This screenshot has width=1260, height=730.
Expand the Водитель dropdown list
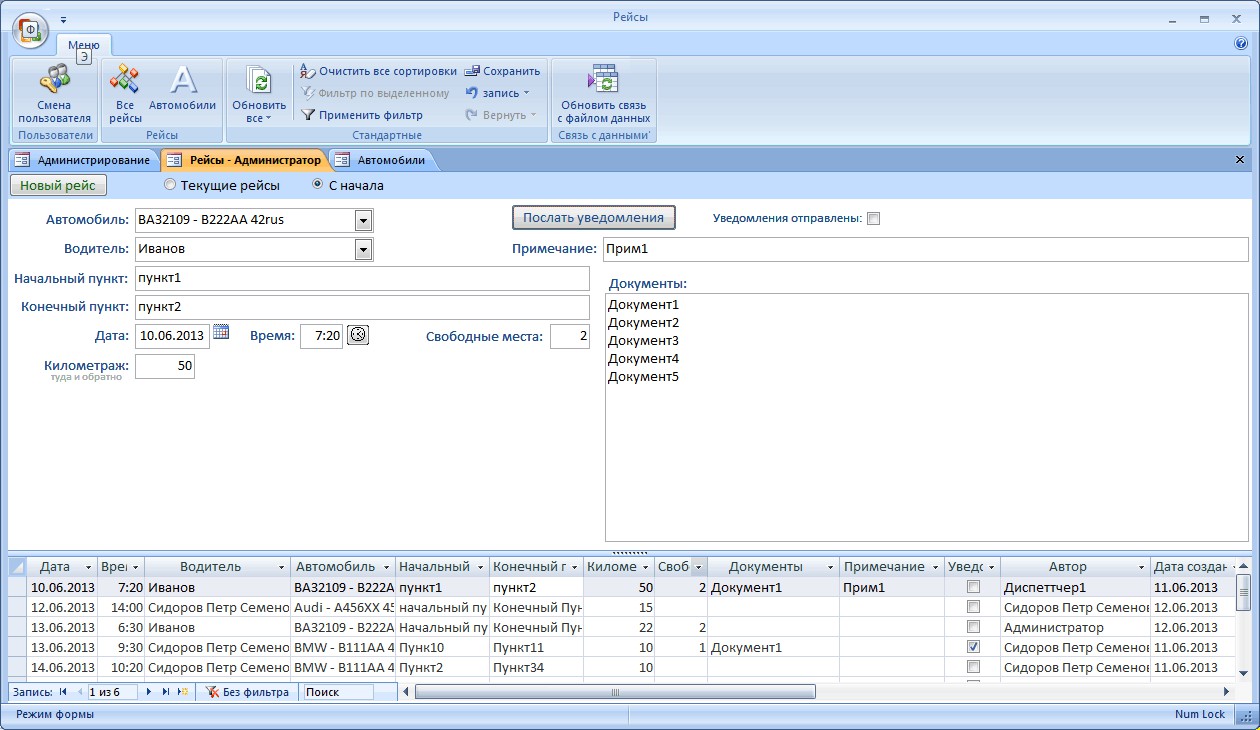pos(364,249)
